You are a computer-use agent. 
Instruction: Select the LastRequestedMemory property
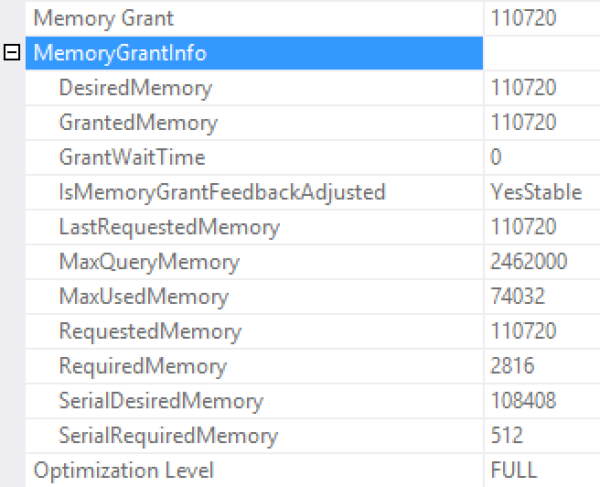pos(169,227)
